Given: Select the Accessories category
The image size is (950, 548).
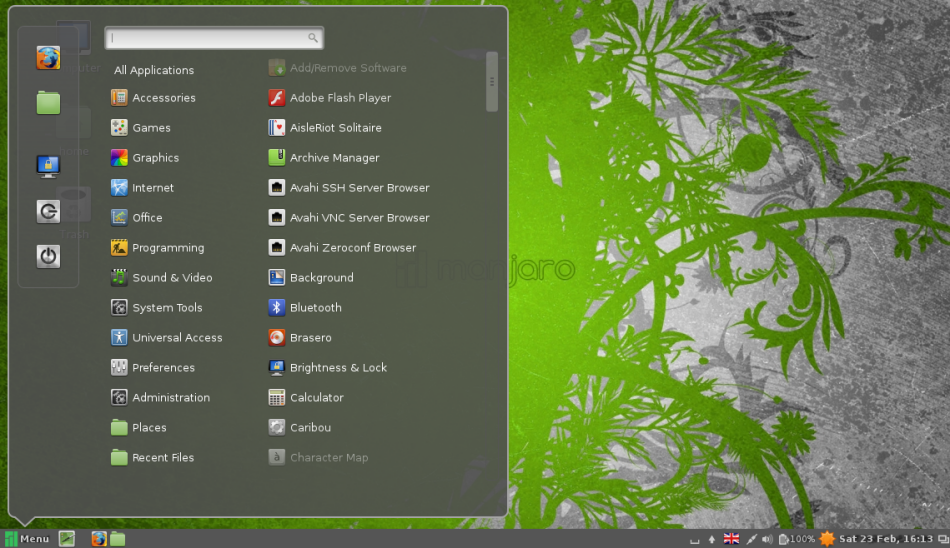Looking at the screenshot, I should click(153, 98).
